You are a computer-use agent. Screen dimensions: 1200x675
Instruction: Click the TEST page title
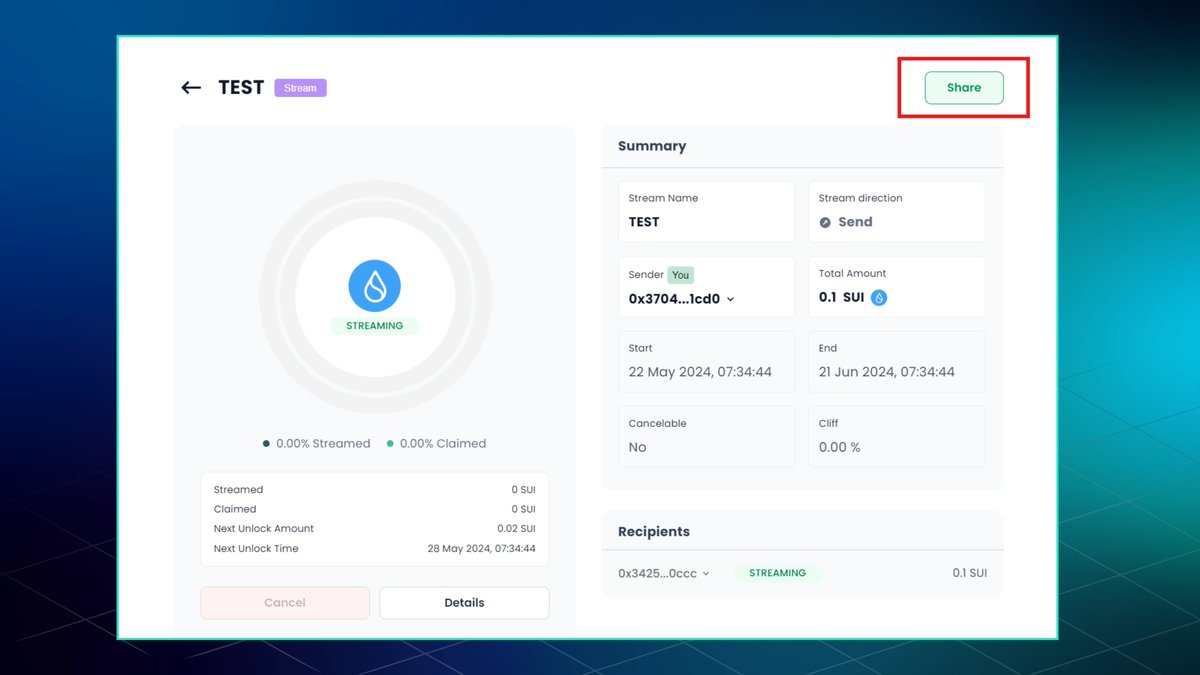pyautogui.click(x=241, y=88)
